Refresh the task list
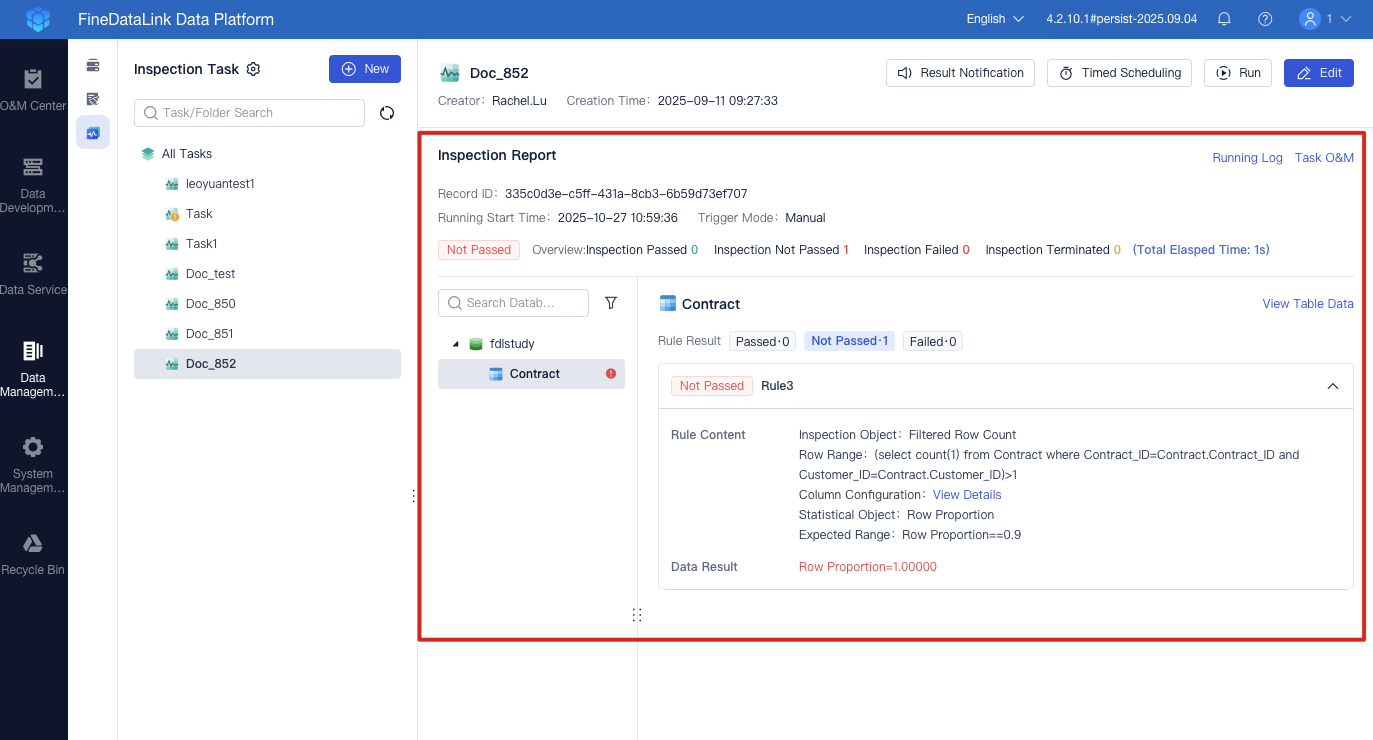The image size is (1373, 740). pos(387,113)
